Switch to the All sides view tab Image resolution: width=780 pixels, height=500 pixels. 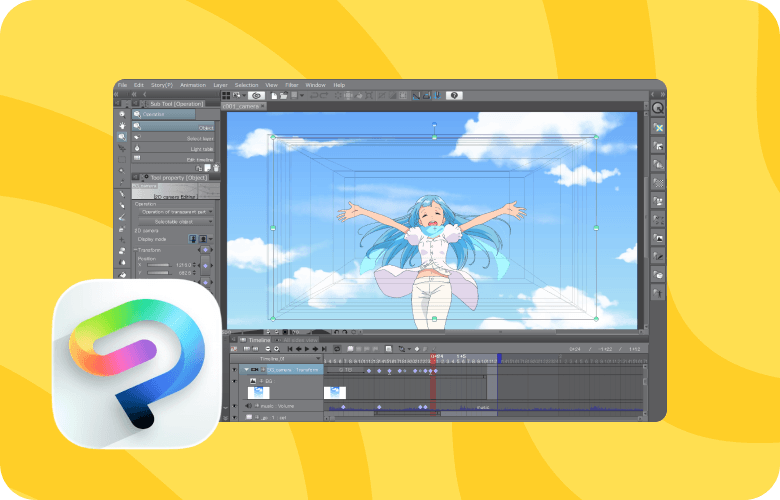296,340
